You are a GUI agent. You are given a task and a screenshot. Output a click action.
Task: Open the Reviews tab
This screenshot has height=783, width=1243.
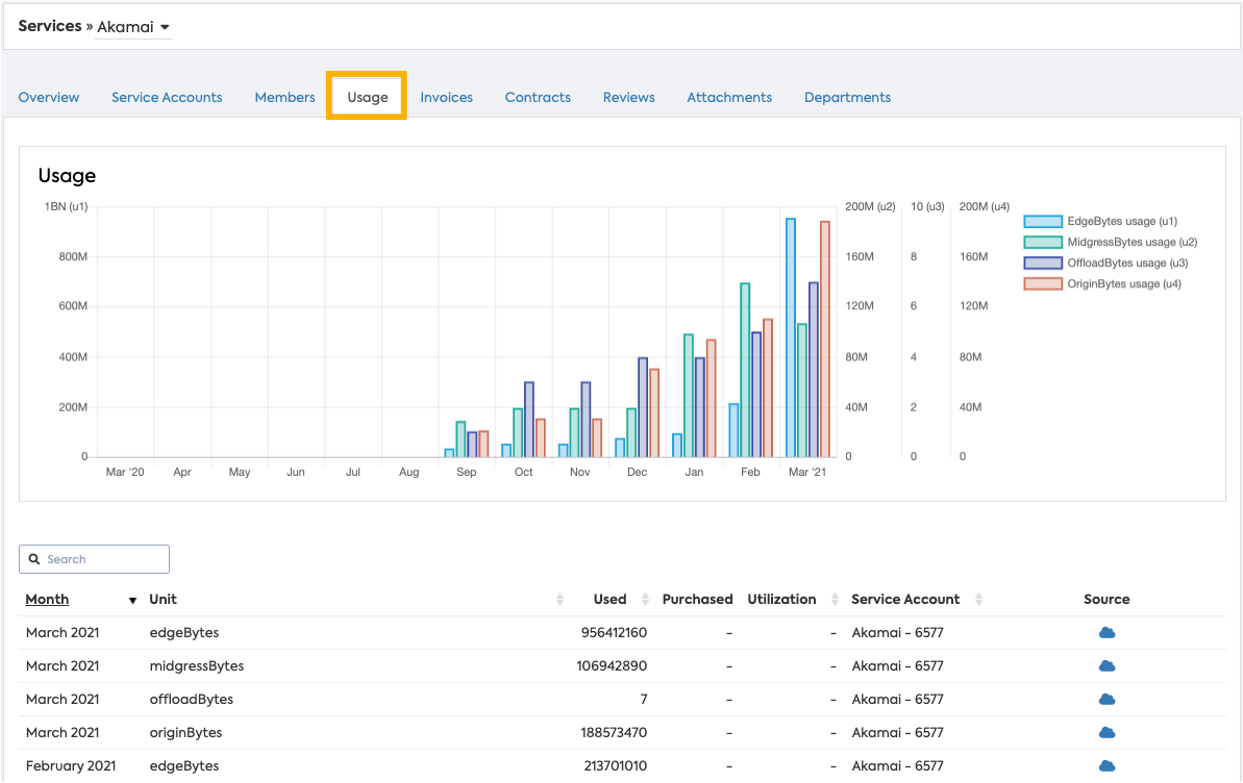point(629,97)
